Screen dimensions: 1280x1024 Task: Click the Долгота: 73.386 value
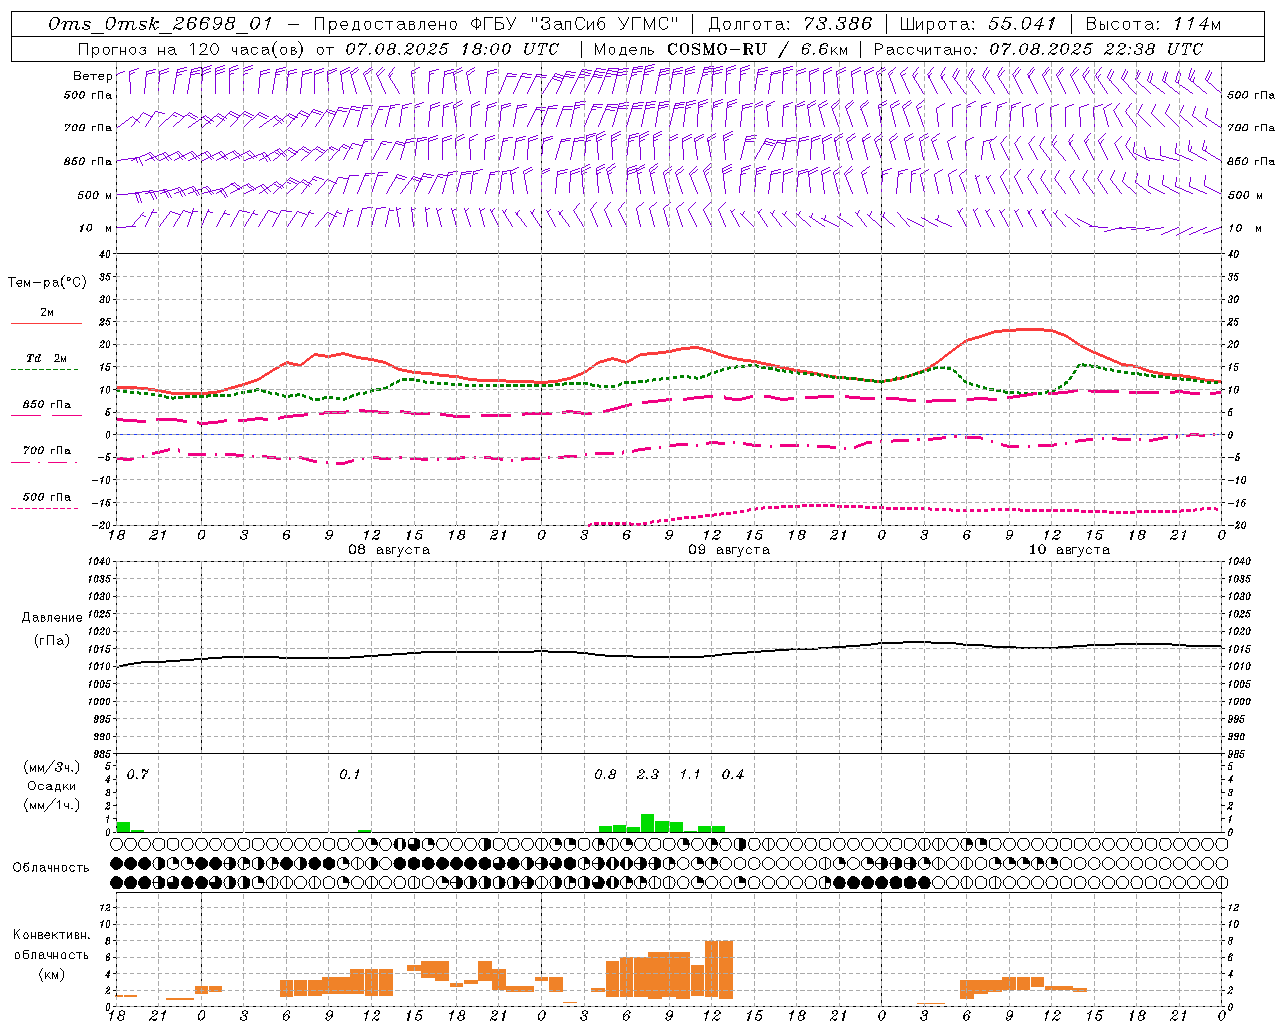coord(790,24)
